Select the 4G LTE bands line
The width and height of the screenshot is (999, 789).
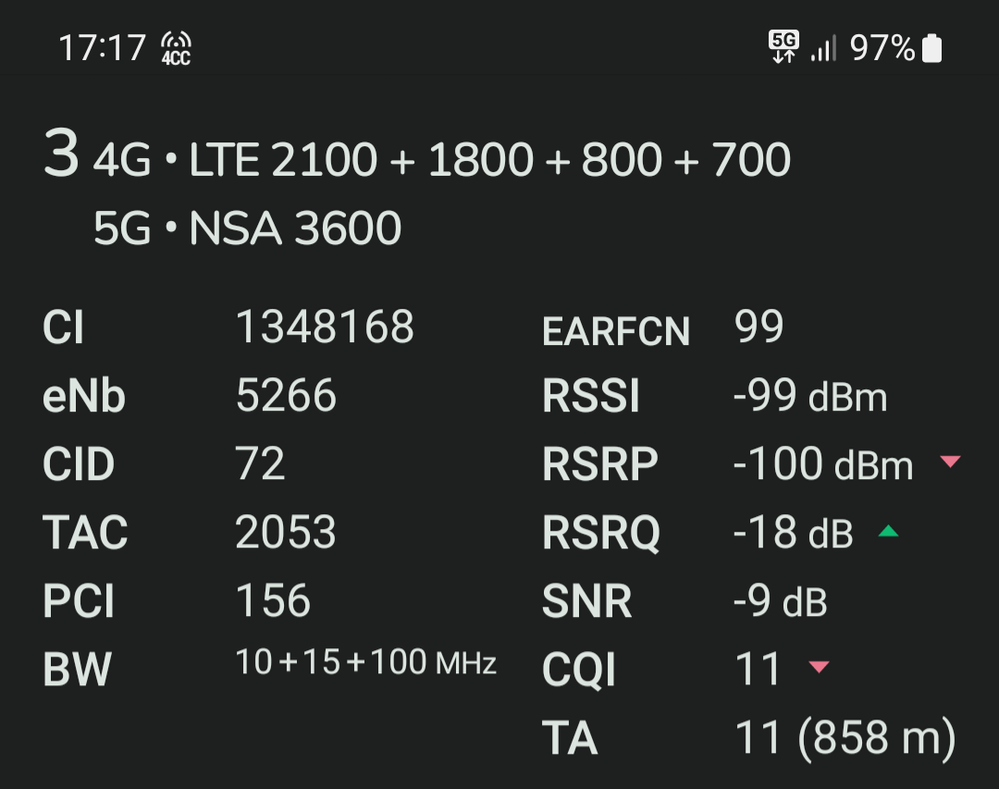[442, 159]
